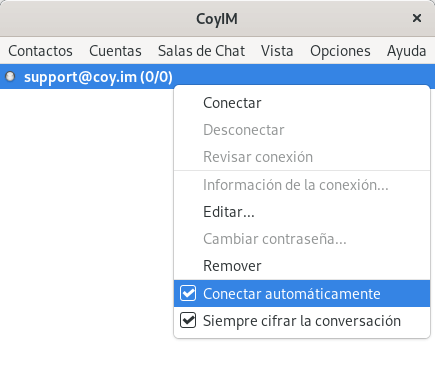Select Editar... in the context menu
This screenshot has width=435, height=375.
(302, 212)
